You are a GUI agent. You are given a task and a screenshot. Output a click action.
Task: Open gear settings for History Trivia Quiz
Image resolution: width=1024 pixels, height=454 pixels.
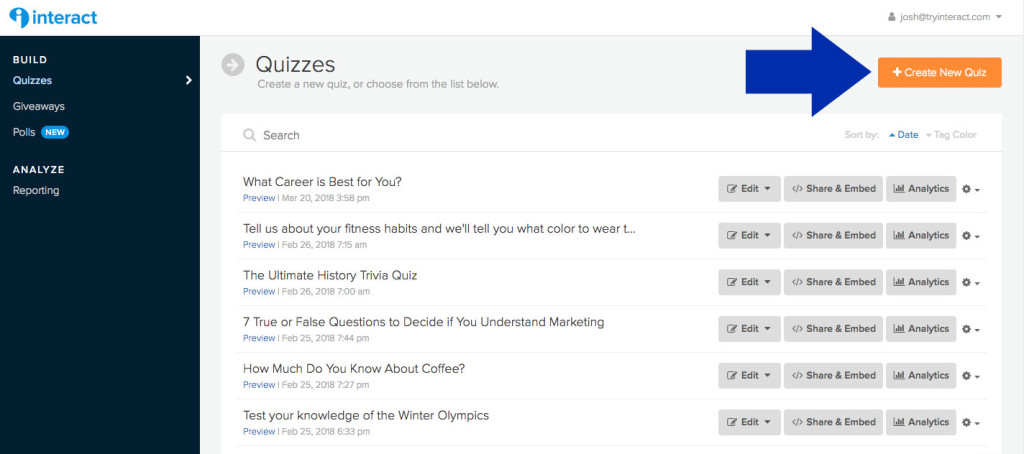coord(971,283)
